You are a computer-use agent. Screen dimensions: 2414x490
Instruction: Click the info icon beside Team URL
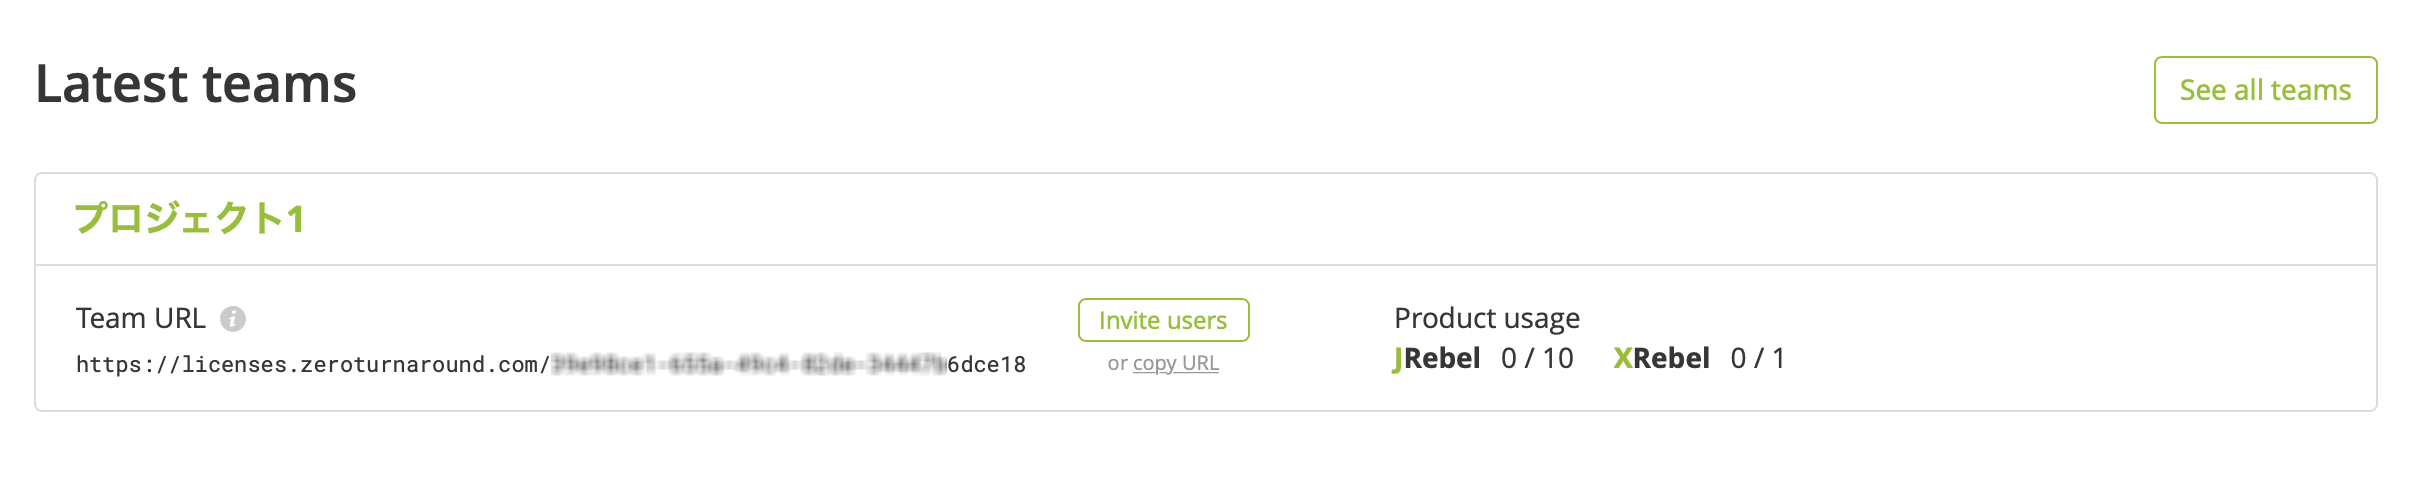233,319
